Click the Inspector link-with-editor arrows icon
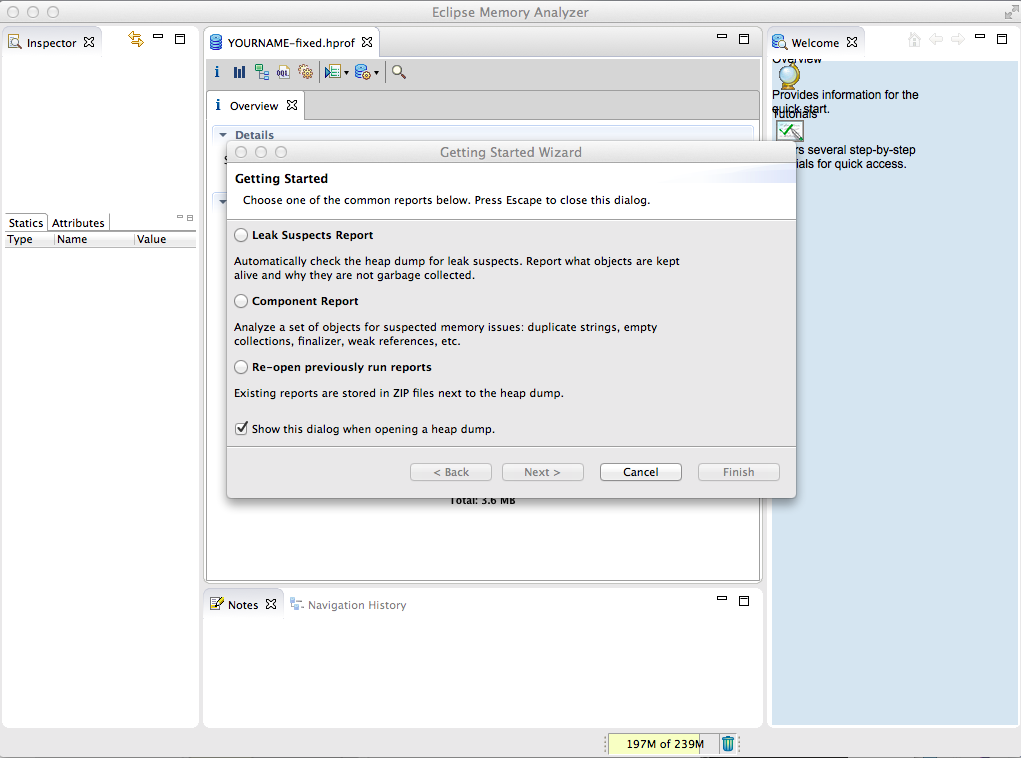1021x758 pixels. [x=135, y=39]
